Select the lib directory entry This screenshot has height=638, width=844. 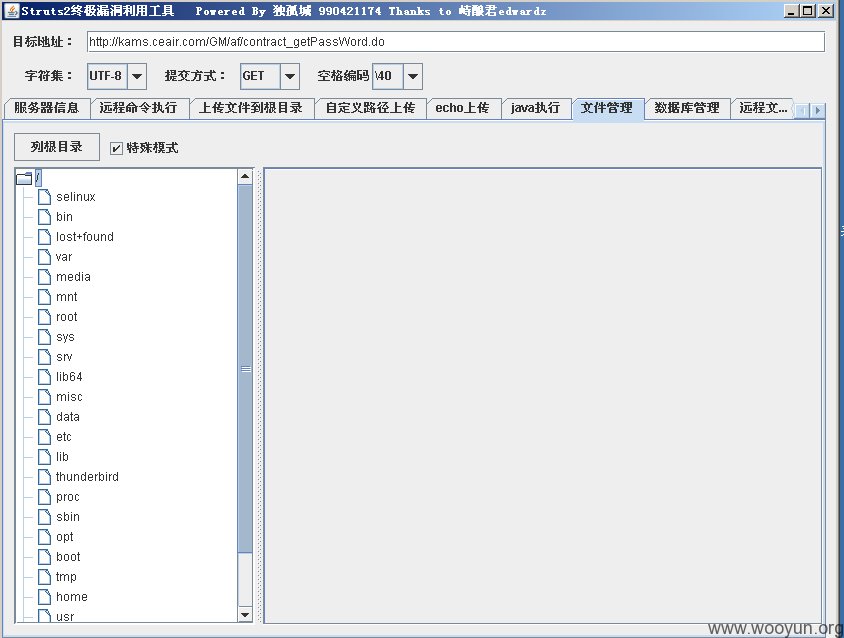(x=62, y=457)
